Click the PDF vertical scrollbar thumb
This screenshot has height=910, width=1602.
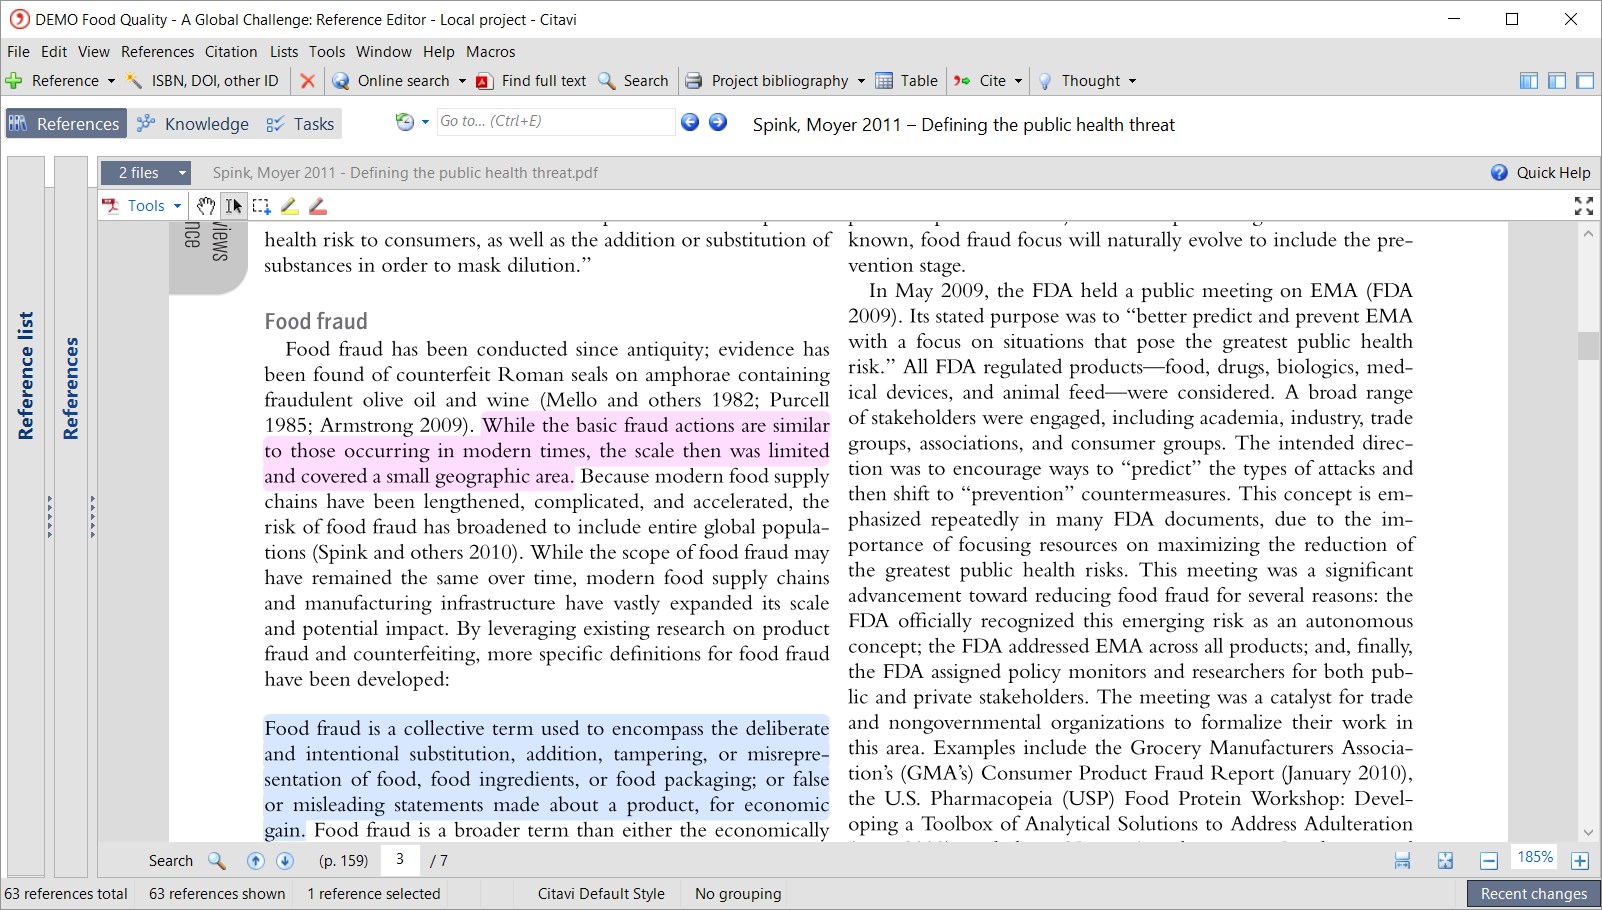point(1588,346)
